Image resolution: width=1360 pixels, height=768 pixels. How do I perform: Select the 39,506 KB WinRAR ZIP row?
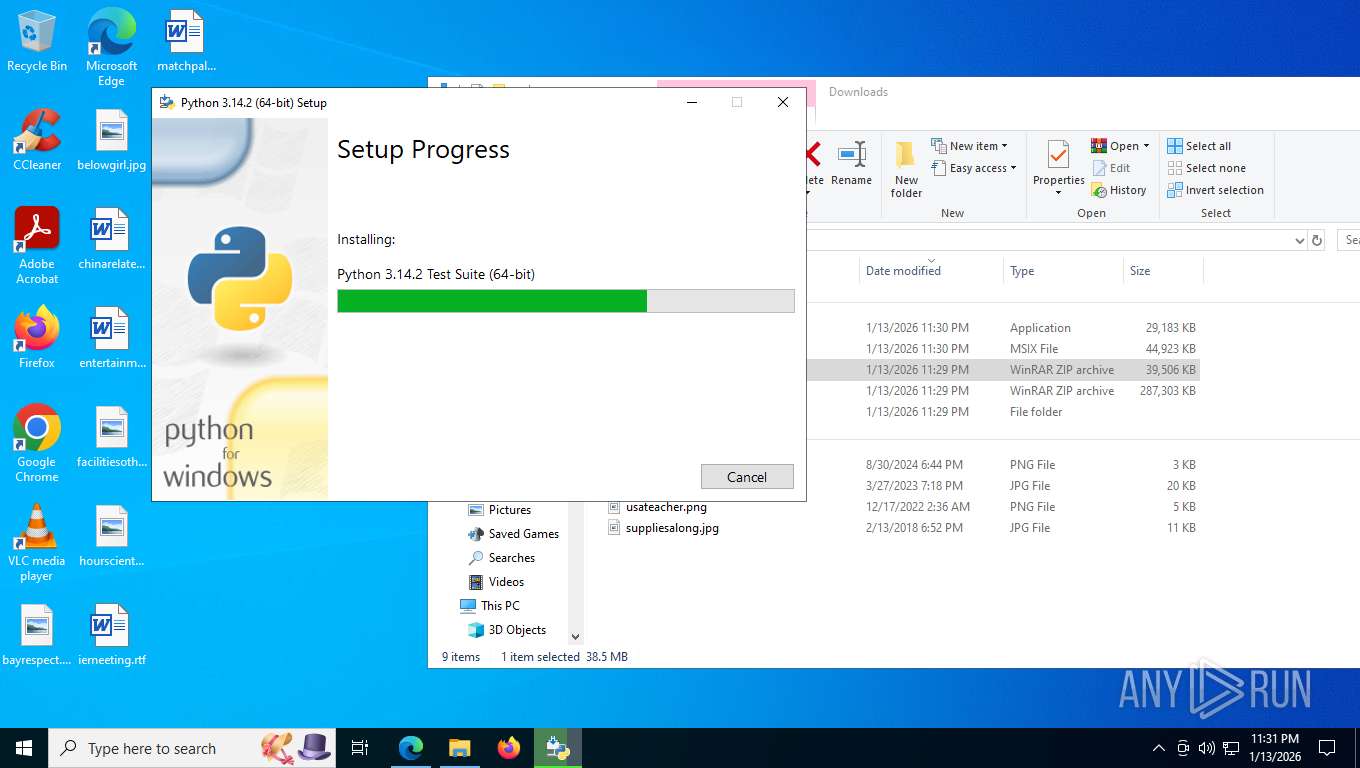pyautogui.click(x=1002, y=370)
